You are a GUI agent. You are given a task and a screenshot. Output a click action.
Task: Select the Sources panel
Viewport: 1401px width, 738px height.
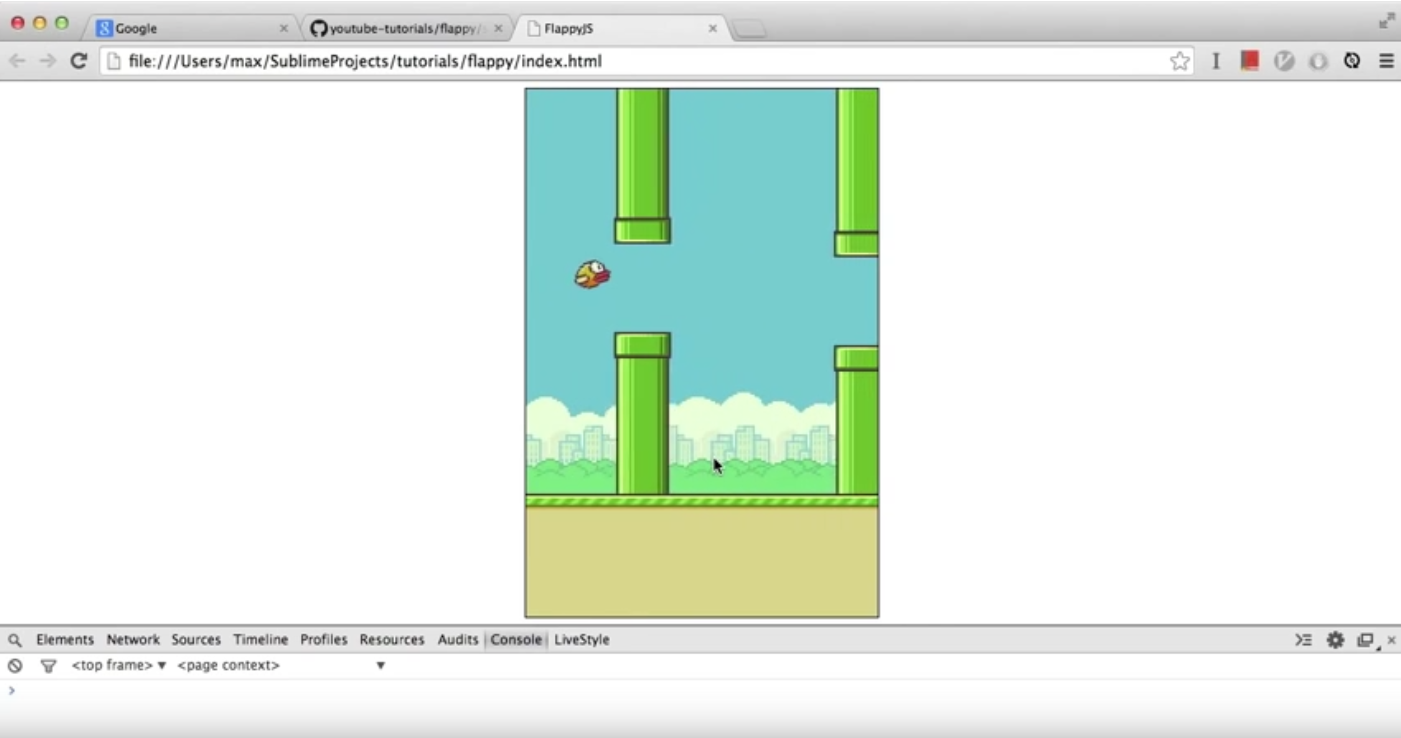click(196, 640)
